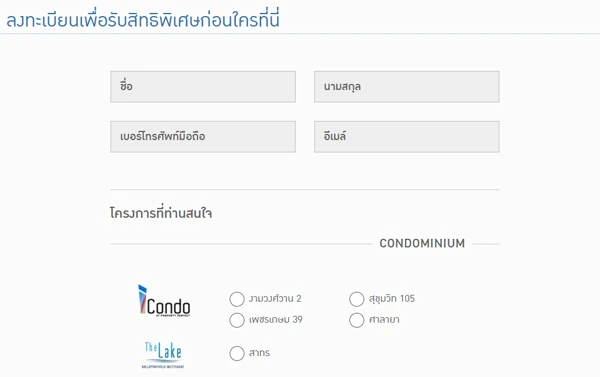
Task: Click the เบอร์โทรศัพท์มือถือ phone field
Action: point(203,137)
